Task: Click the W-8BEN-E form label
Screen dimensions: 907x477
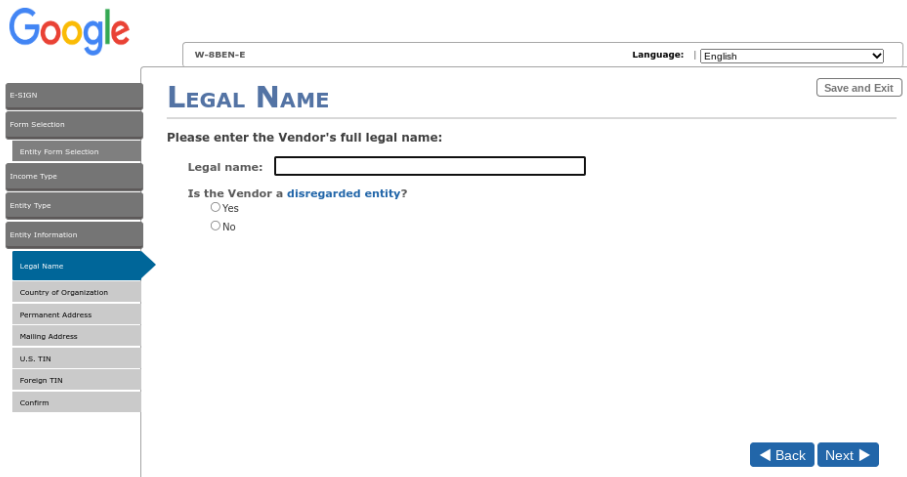Action: coord(220,55)
